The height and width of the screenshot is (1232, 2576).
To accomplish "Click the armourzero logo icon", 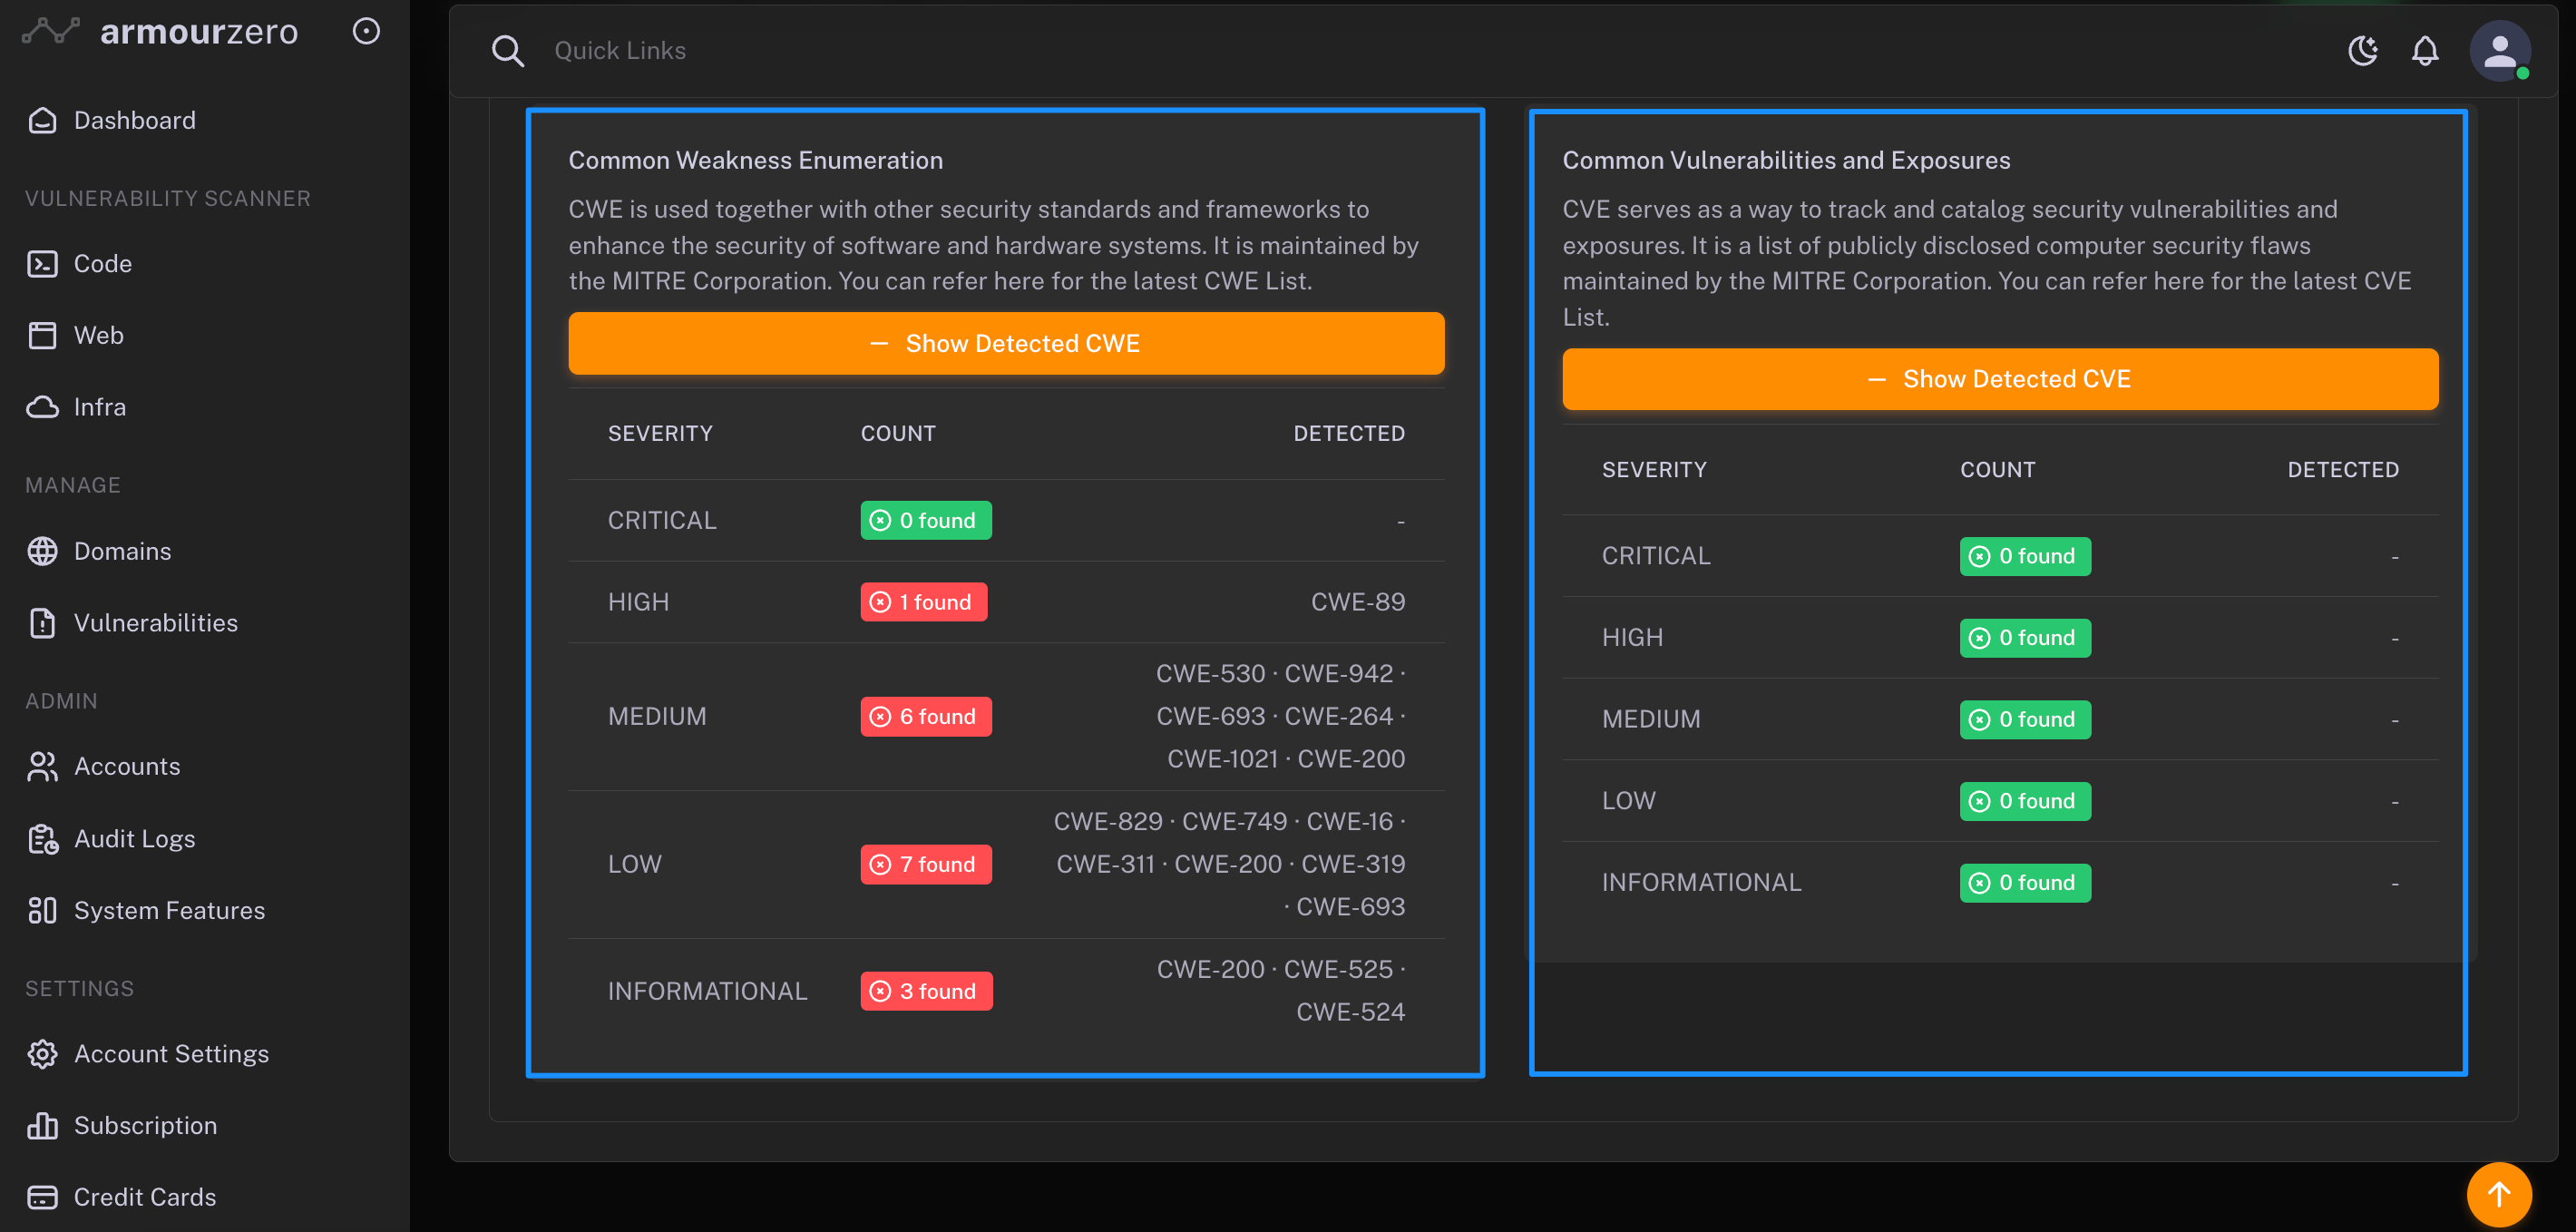I will (50, 31).
